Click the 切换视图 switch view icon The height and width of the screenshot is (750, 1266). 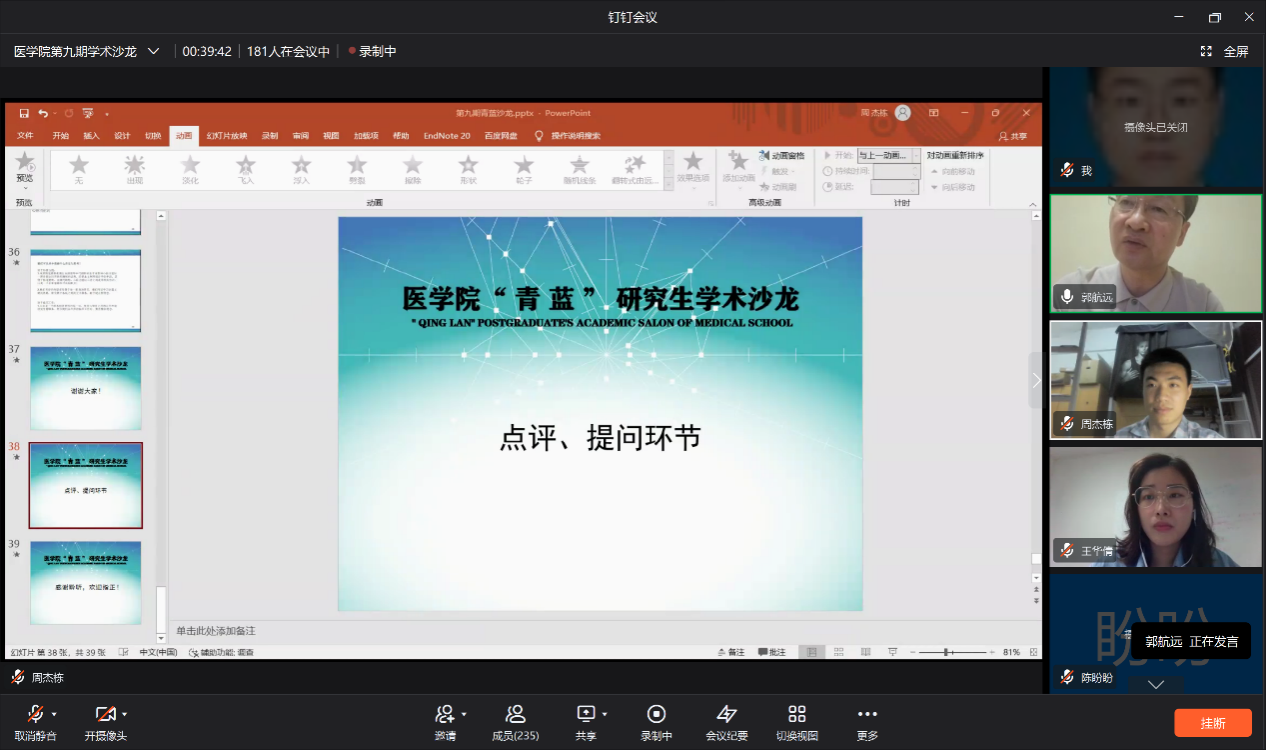797,714
